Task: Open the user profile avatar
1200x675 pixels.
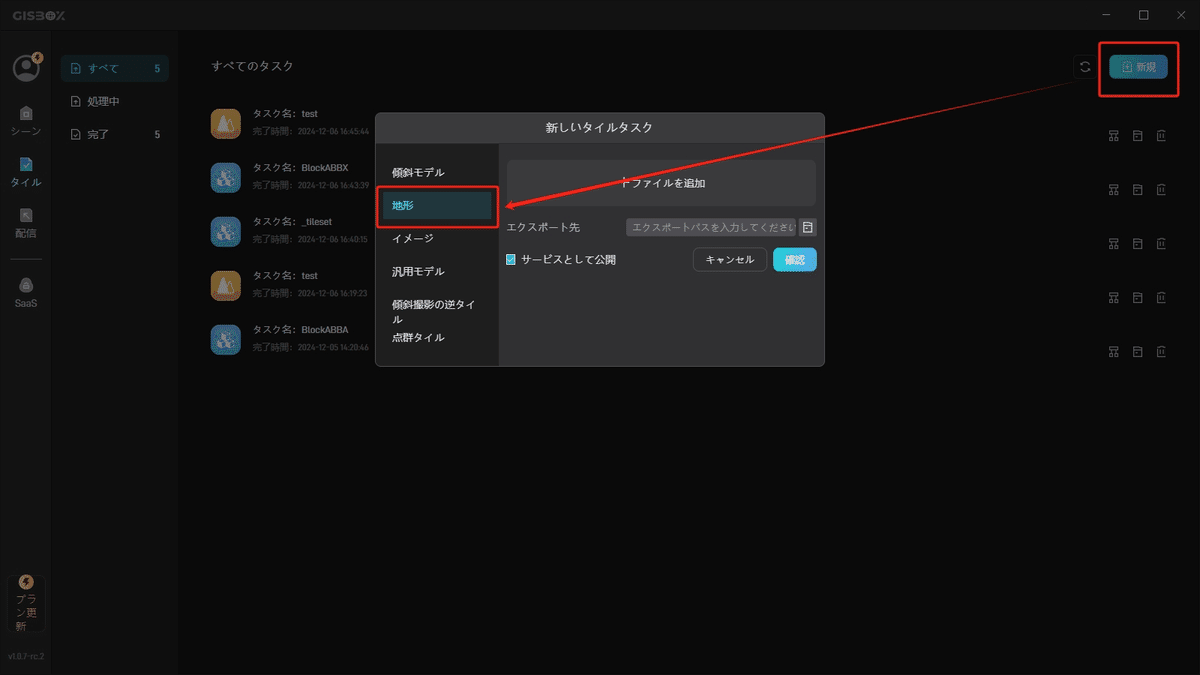Action: [26, 67]
